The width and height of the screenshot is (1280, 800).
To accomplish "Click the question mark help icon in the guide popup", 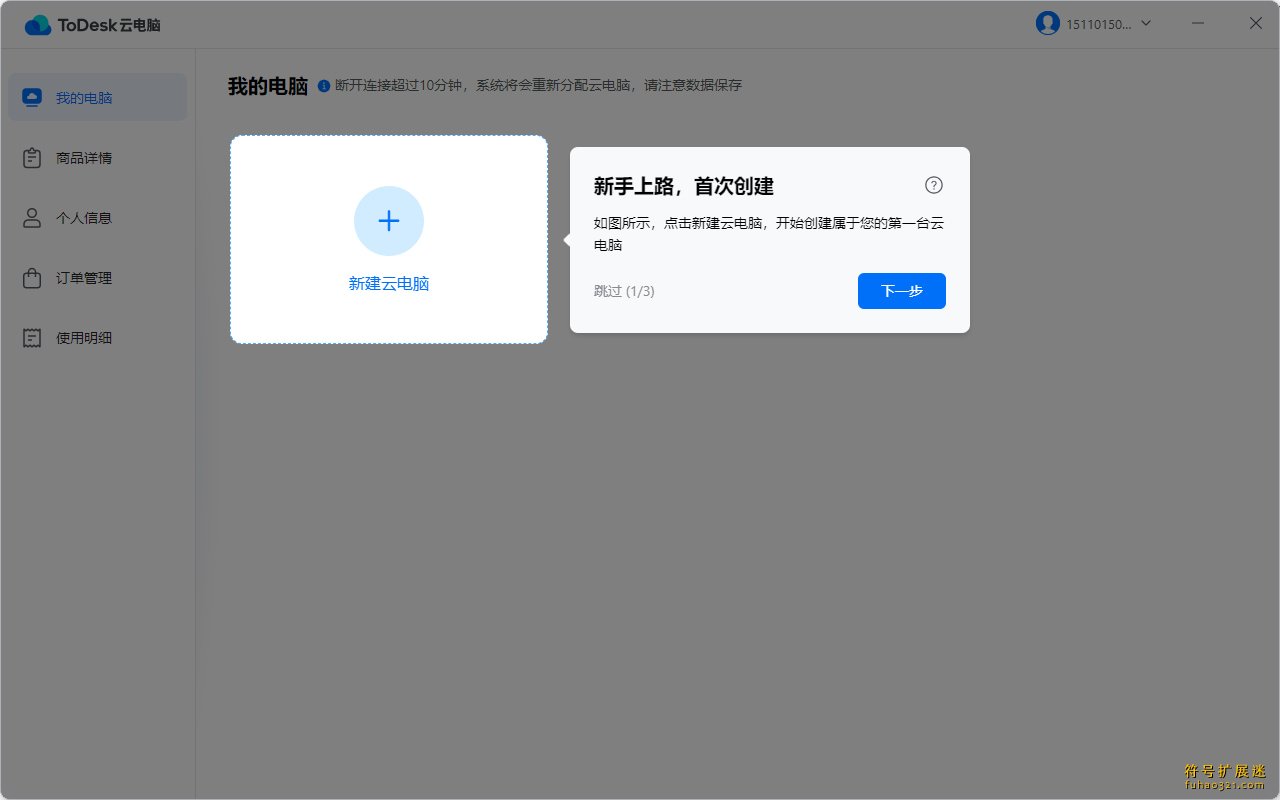I will coord(933,185).
